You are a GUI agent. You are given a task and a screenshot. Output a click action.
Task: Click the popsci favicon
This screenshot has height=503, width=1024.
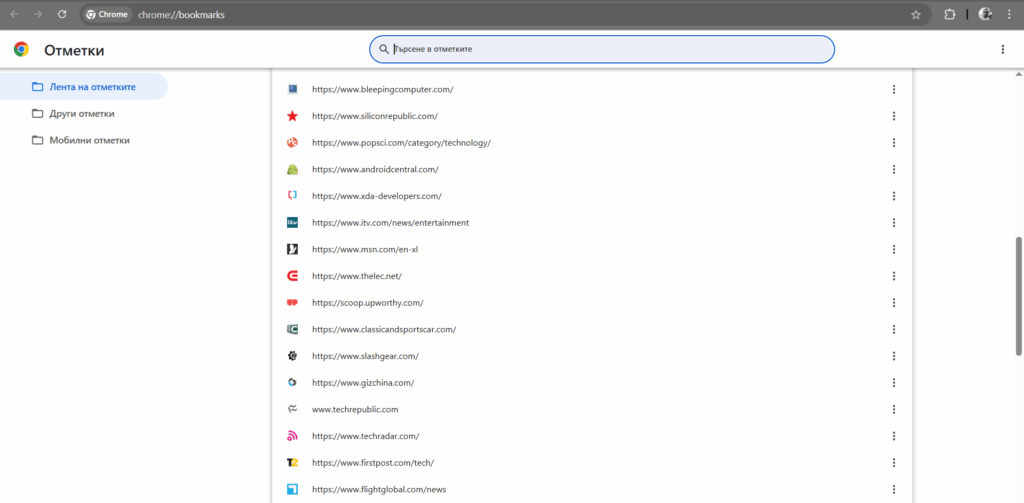(x=293, y=142)
